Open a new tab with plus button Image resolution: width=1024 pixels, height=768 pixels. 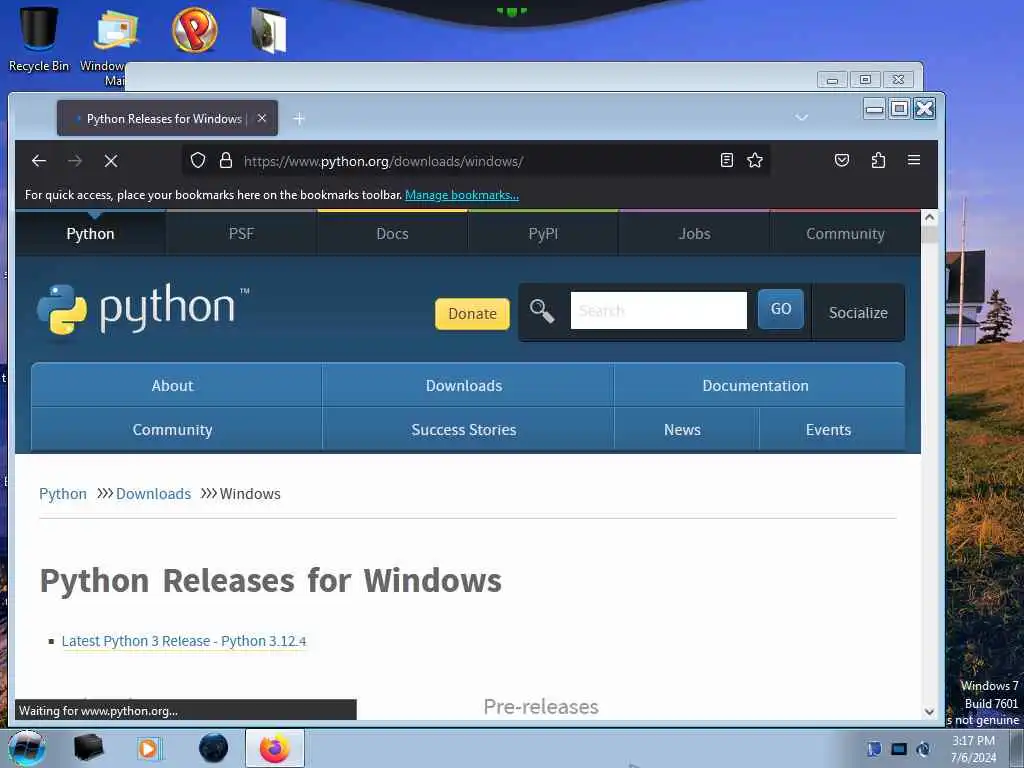point(299,118)
